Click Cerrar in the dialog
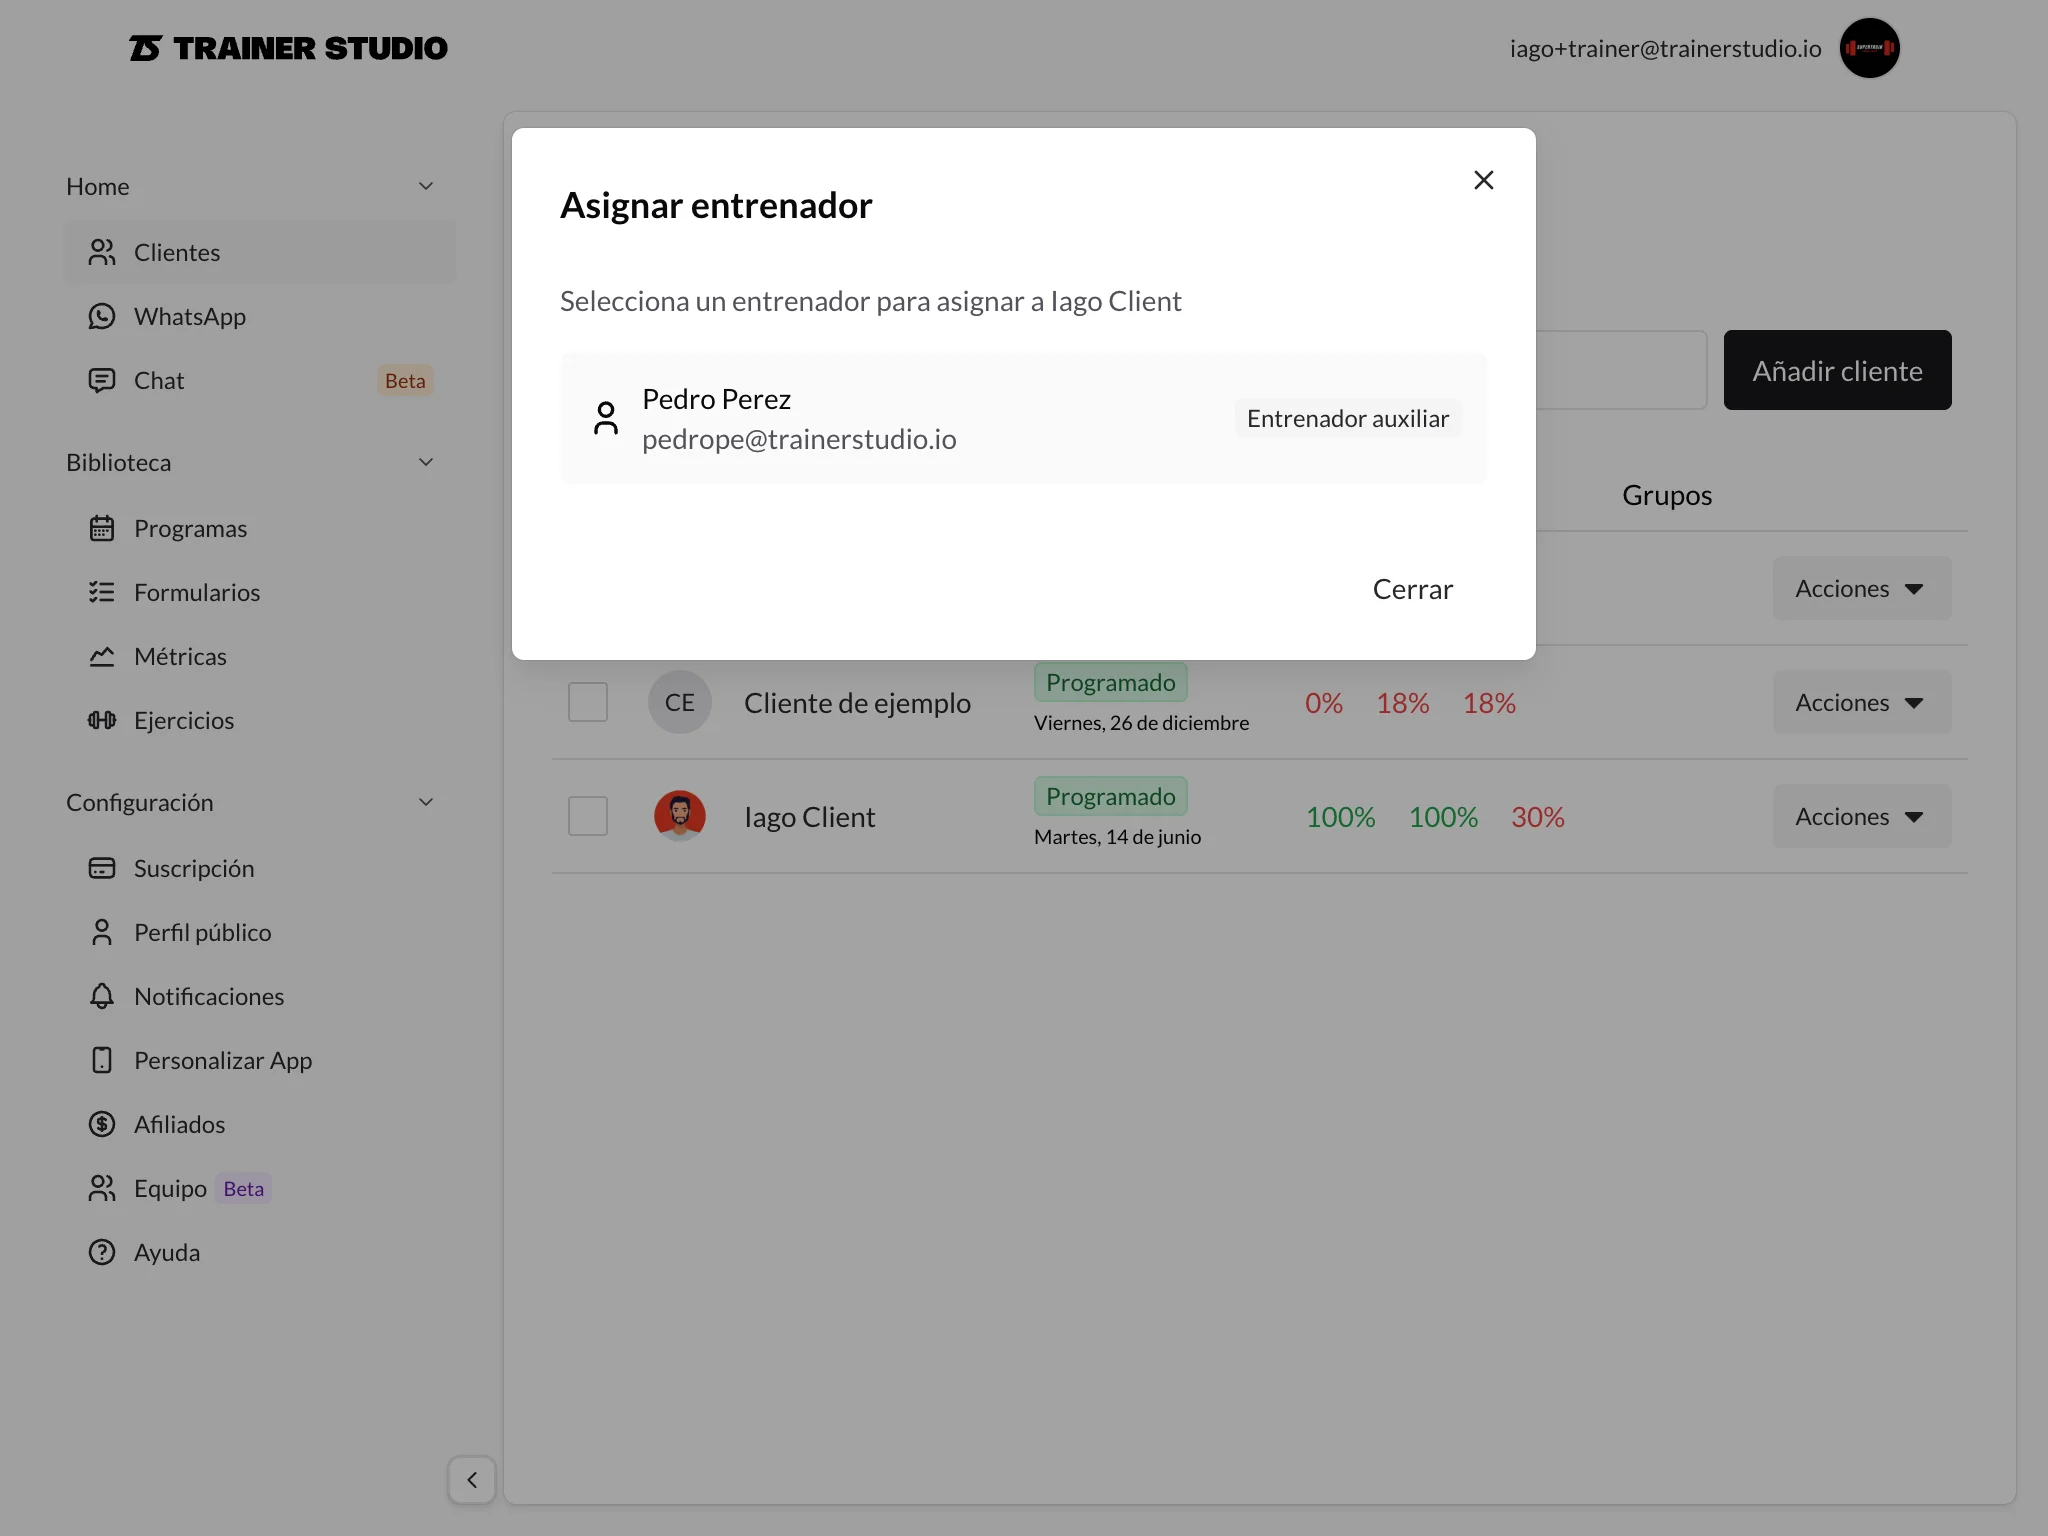 tap(1412, 589)
